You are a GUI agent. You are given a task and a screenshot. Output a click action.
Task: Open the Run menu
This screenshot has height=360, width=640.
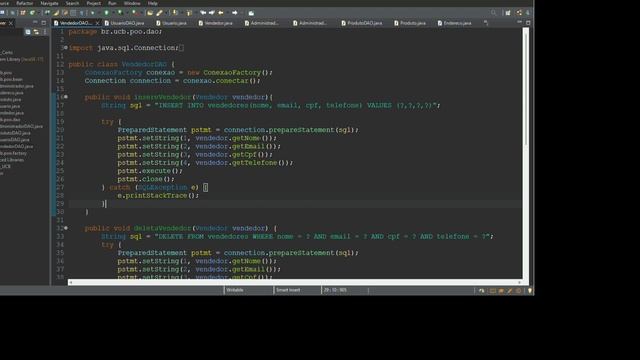[112, 3]
